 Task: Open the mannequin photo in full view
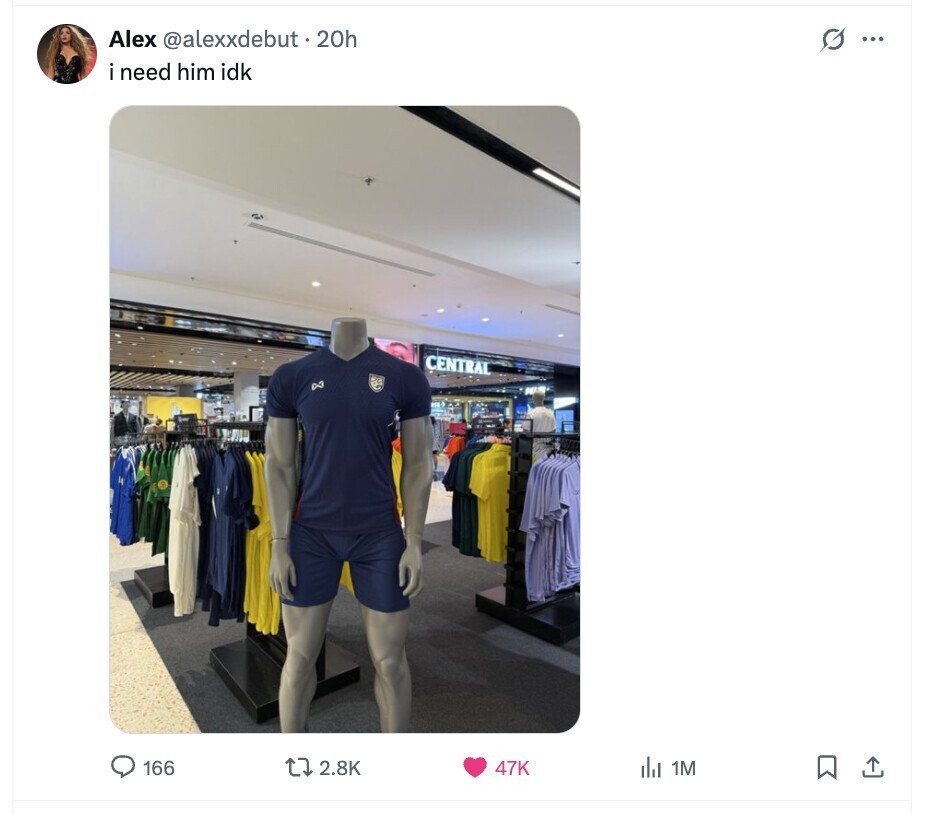(x=345, y=419)
